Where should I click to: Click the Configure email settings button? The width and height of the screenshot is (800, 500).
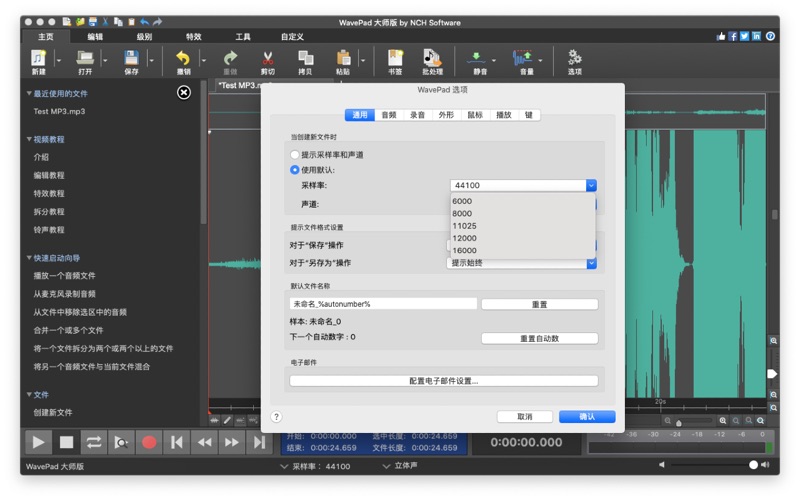coord(443,381)
